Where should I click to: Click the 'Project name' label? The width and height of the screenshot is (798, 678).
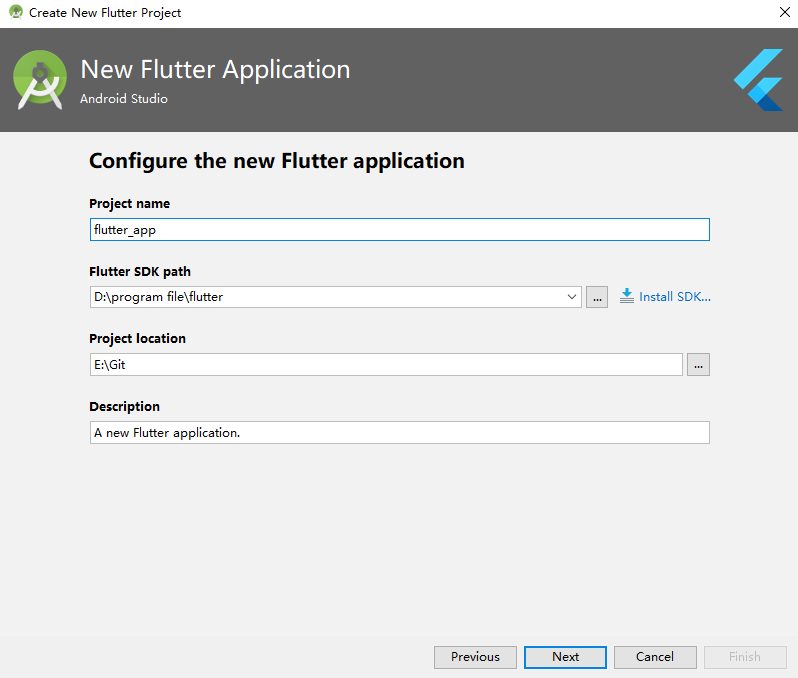pos(129,204)
